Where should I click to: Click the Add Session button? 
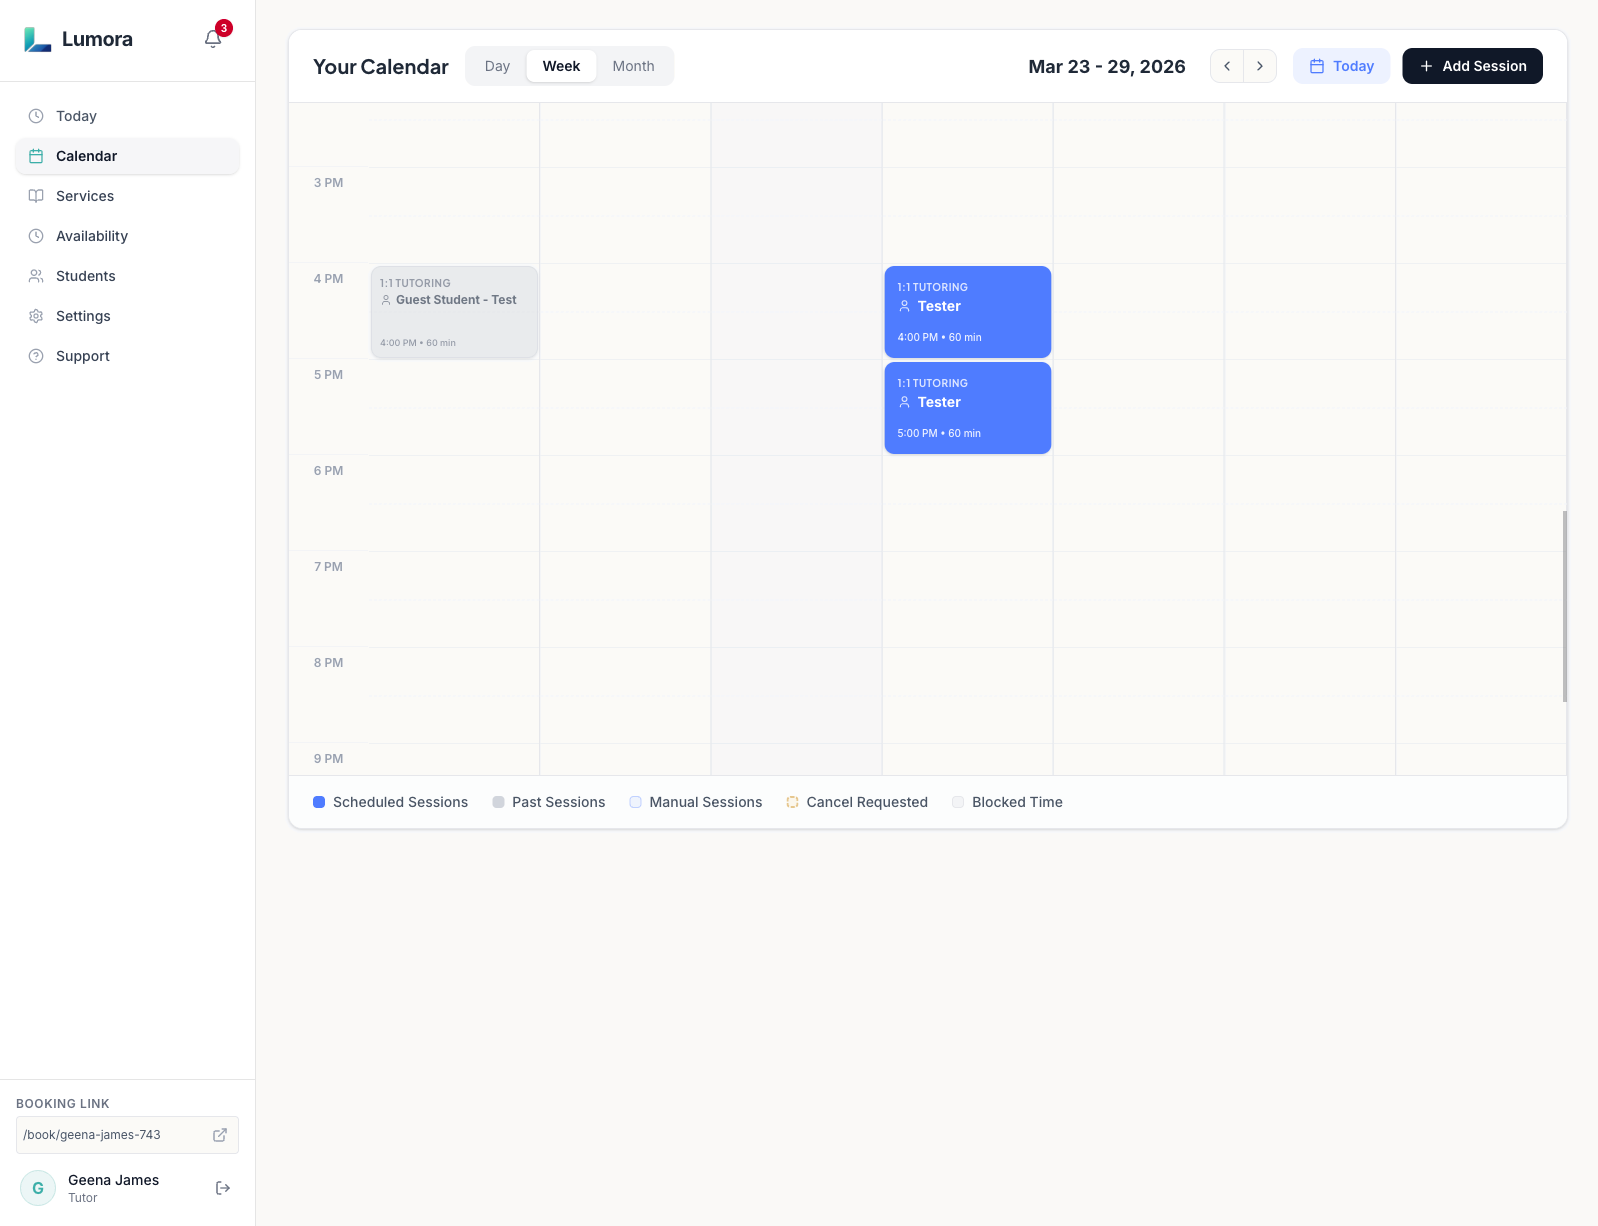[x=1472, y=66]
